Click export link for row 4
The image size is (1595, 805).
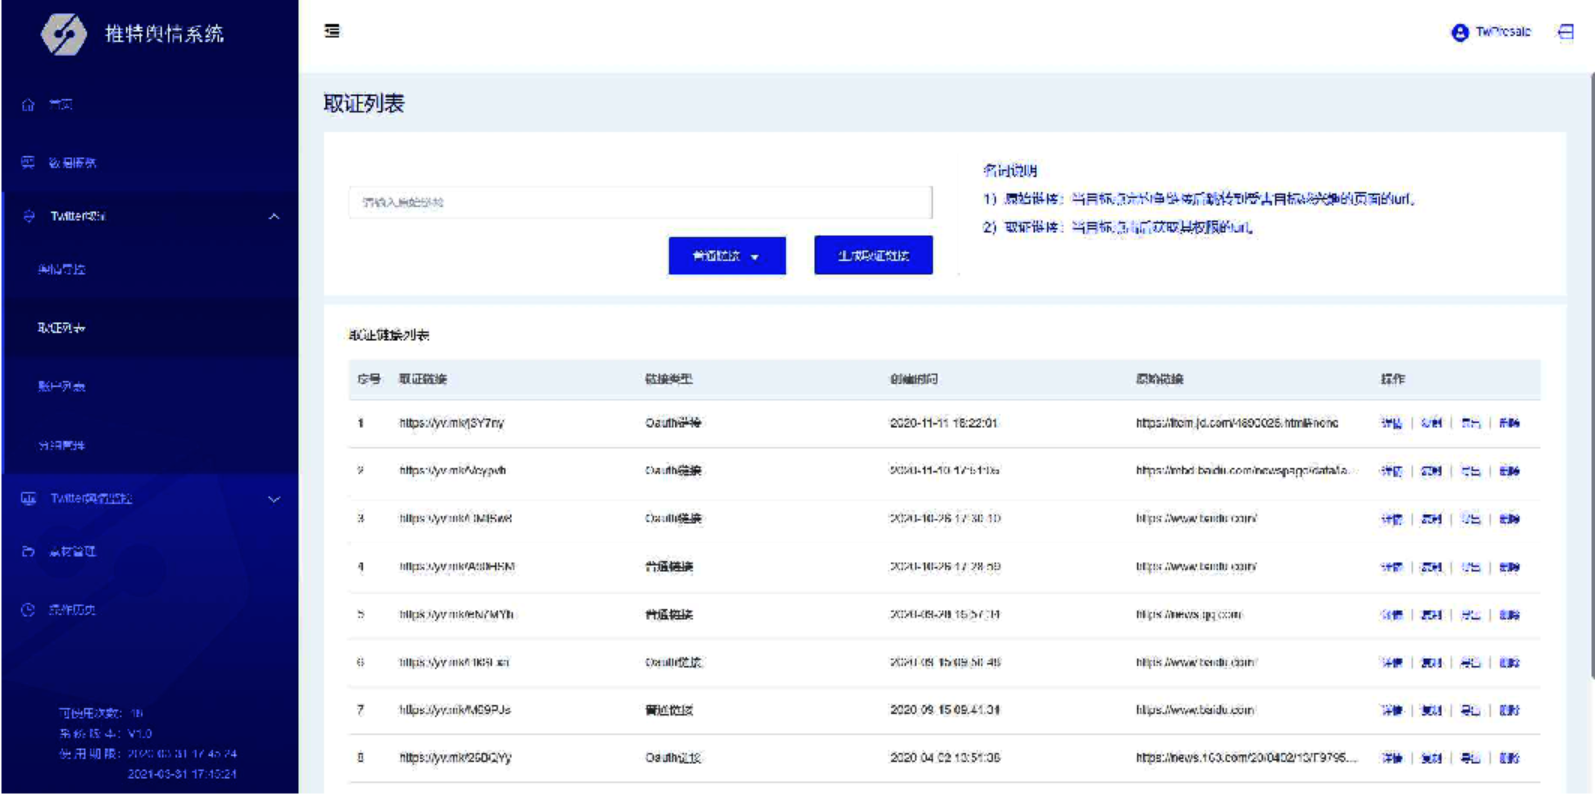(x=1470, y=567)
